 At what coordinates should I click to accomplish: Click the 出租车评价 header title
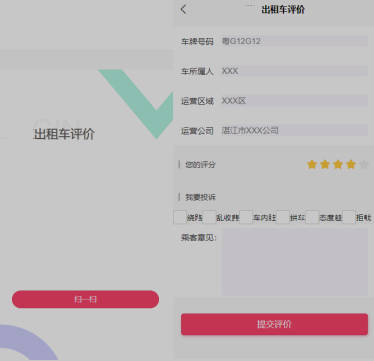[283, 9]
